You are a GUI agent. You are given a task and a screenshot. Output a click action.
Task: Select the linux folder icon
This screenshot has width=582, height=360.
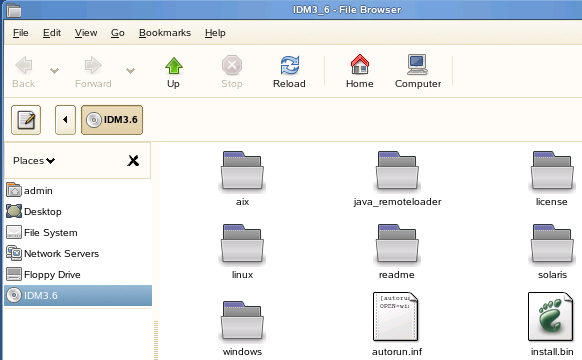coord(242,245)
